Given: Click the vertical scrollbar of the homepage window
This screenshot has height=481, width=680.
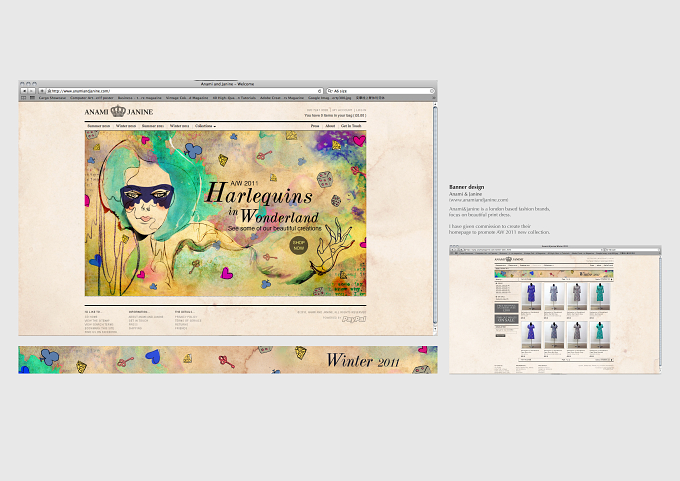Looking at the screenshot, I should click(435, 215).
